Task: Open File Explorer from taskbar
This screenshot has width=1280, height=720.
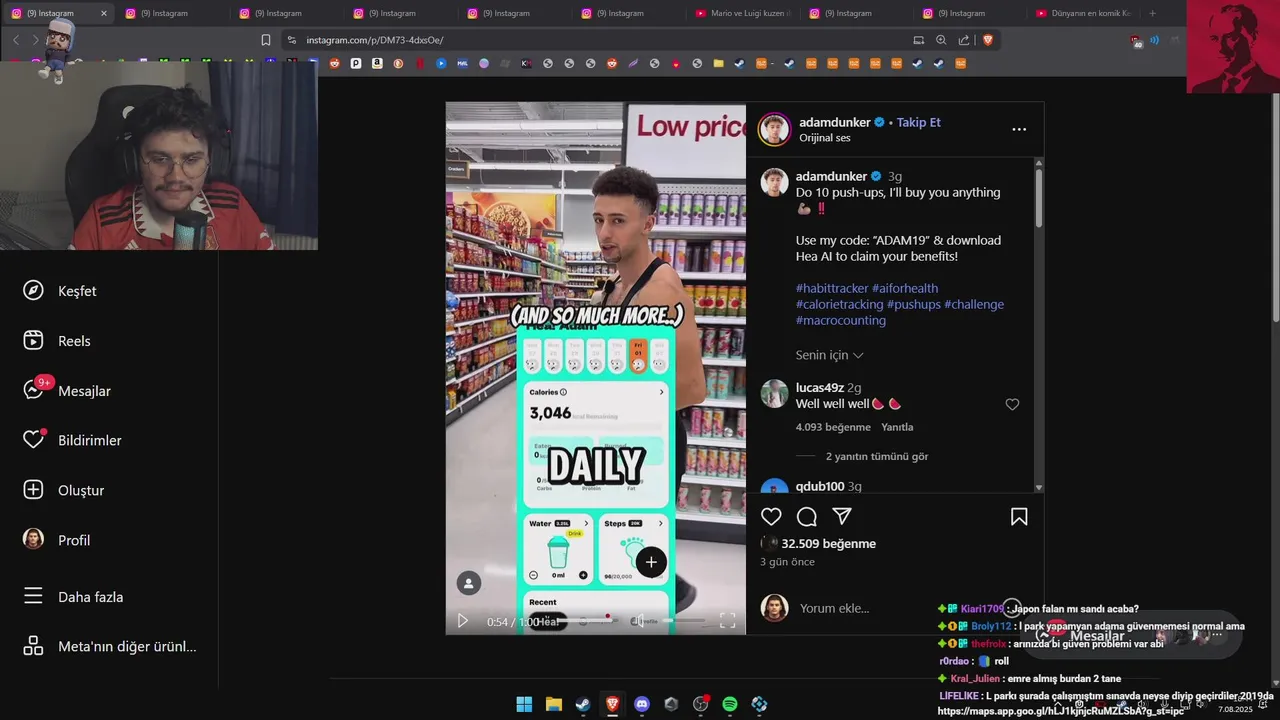Action: click(553, 704)
